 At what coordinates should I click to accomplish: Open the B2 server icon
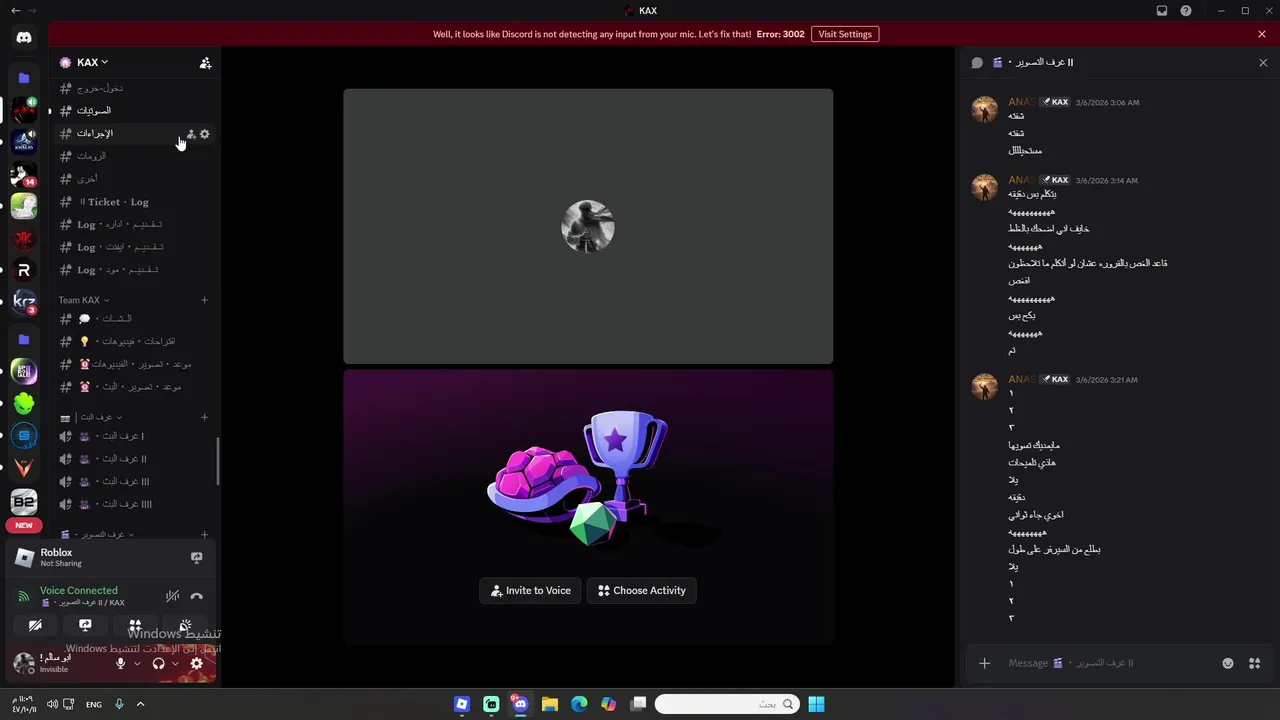coord(24,502)
